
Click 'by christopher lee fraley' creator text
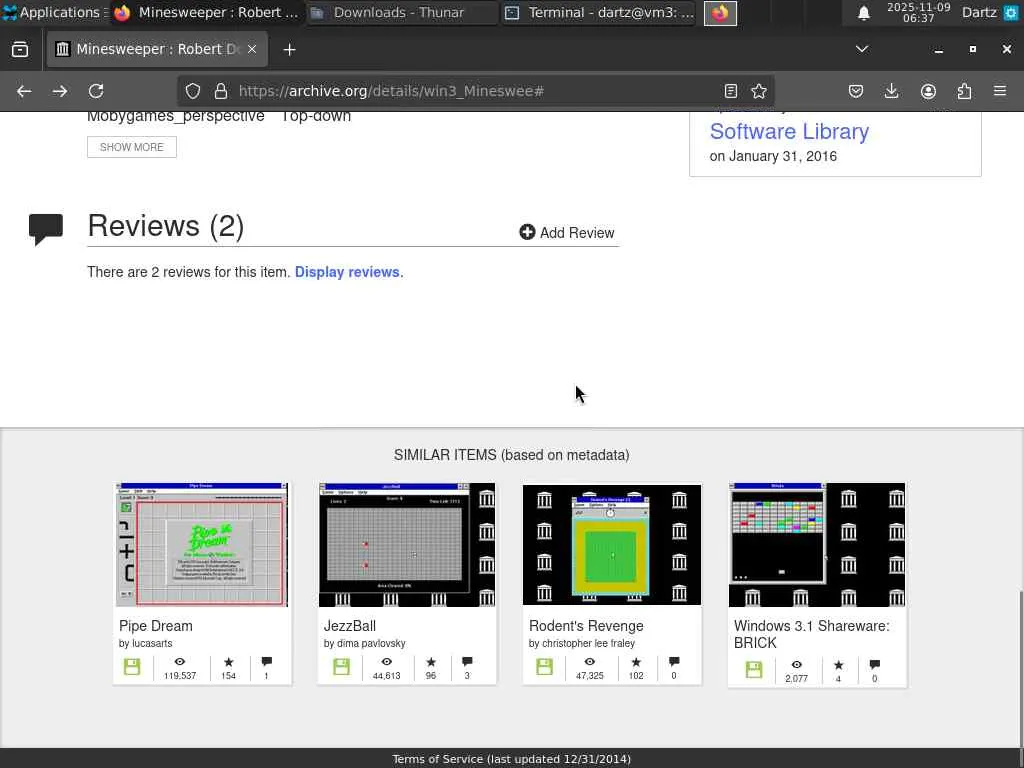(x=582, y=643)
